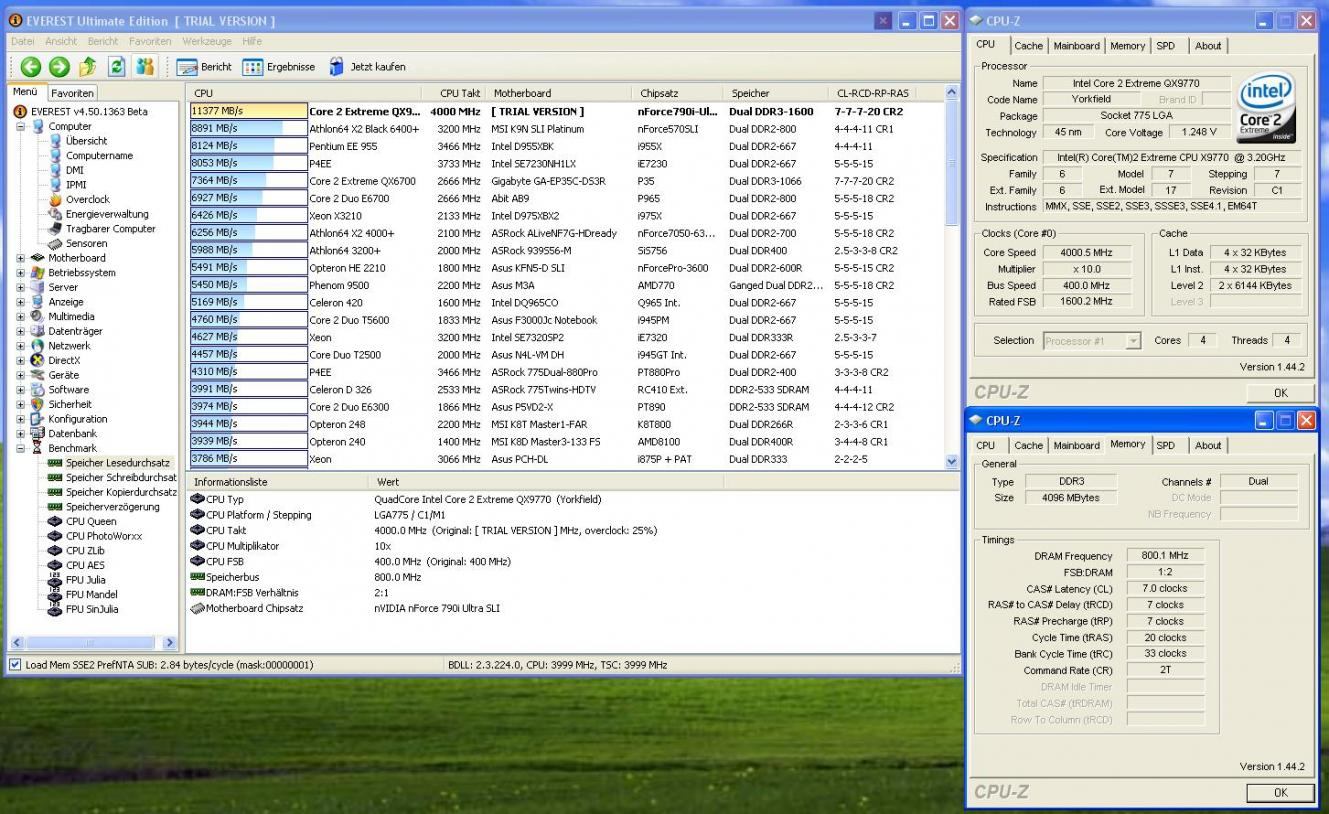1329x814 pixels.
Task: Select the Phenom 9500 result row
Action: (565, 285)
